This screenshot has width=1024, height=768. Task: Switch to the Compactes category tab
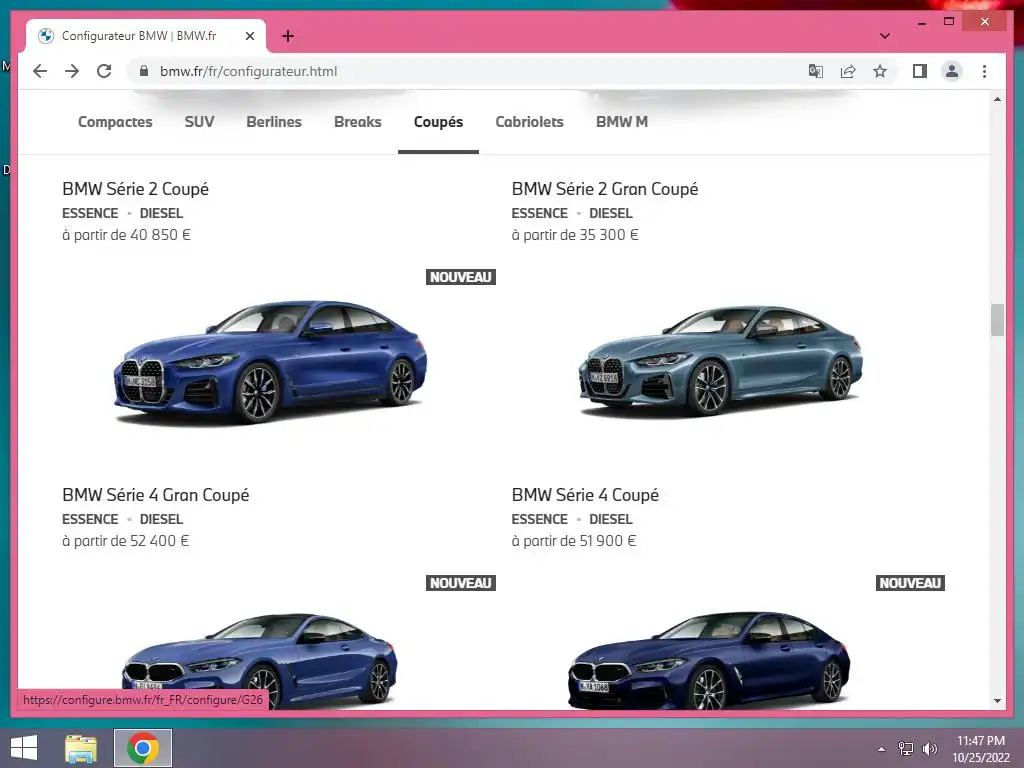(115, 122)
